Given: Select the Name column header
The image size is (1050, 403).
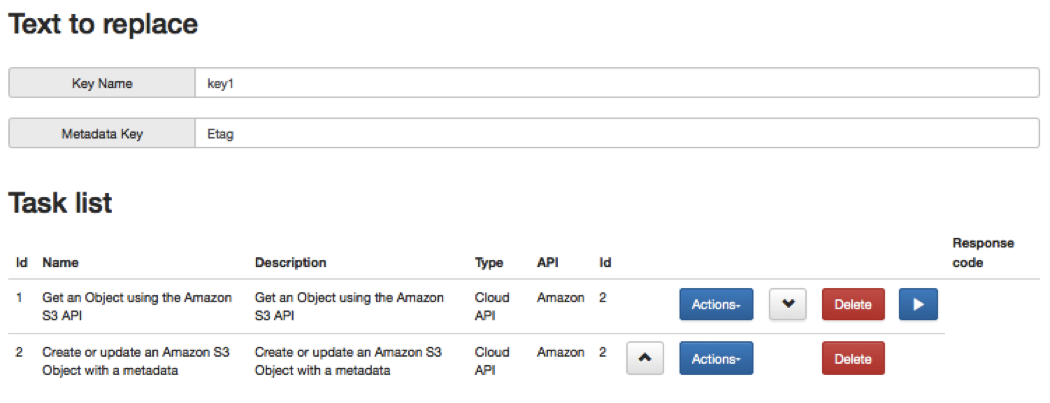Looking at the screenshot, I should [x=60, y=262].
